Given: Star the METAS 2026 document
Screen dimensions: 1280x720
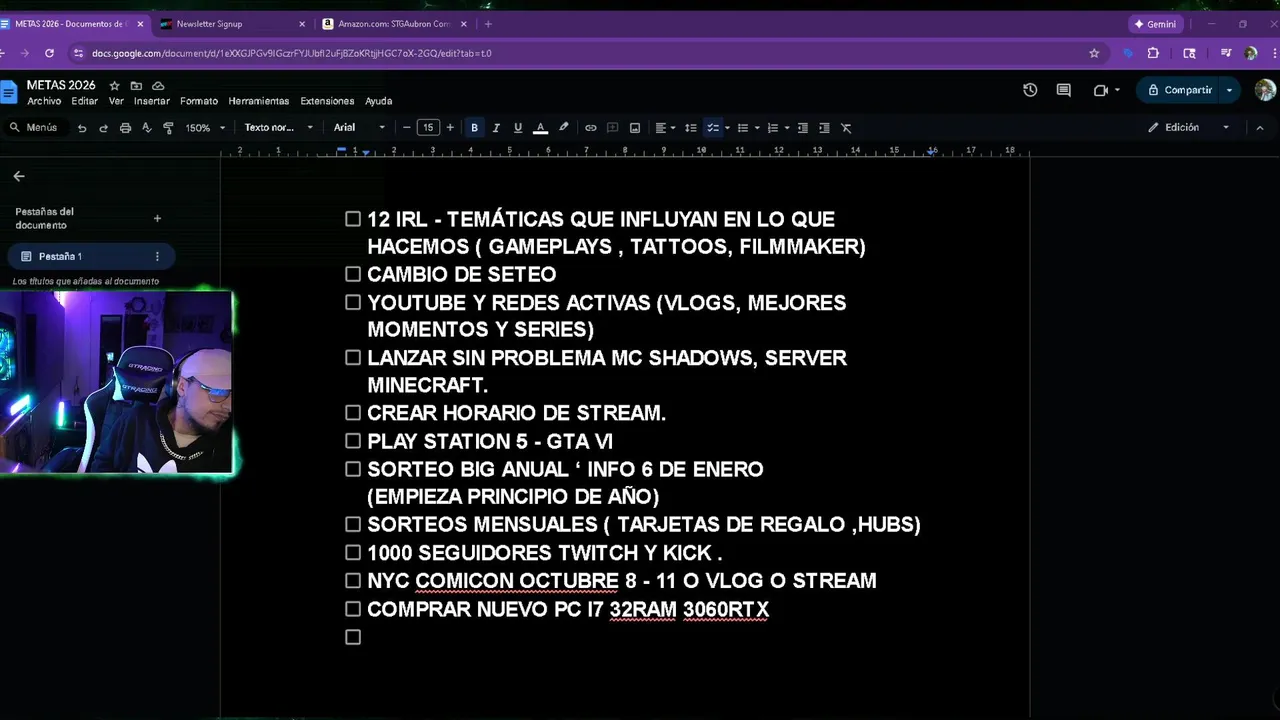Looking at the screenshot, I should [114, 86].
